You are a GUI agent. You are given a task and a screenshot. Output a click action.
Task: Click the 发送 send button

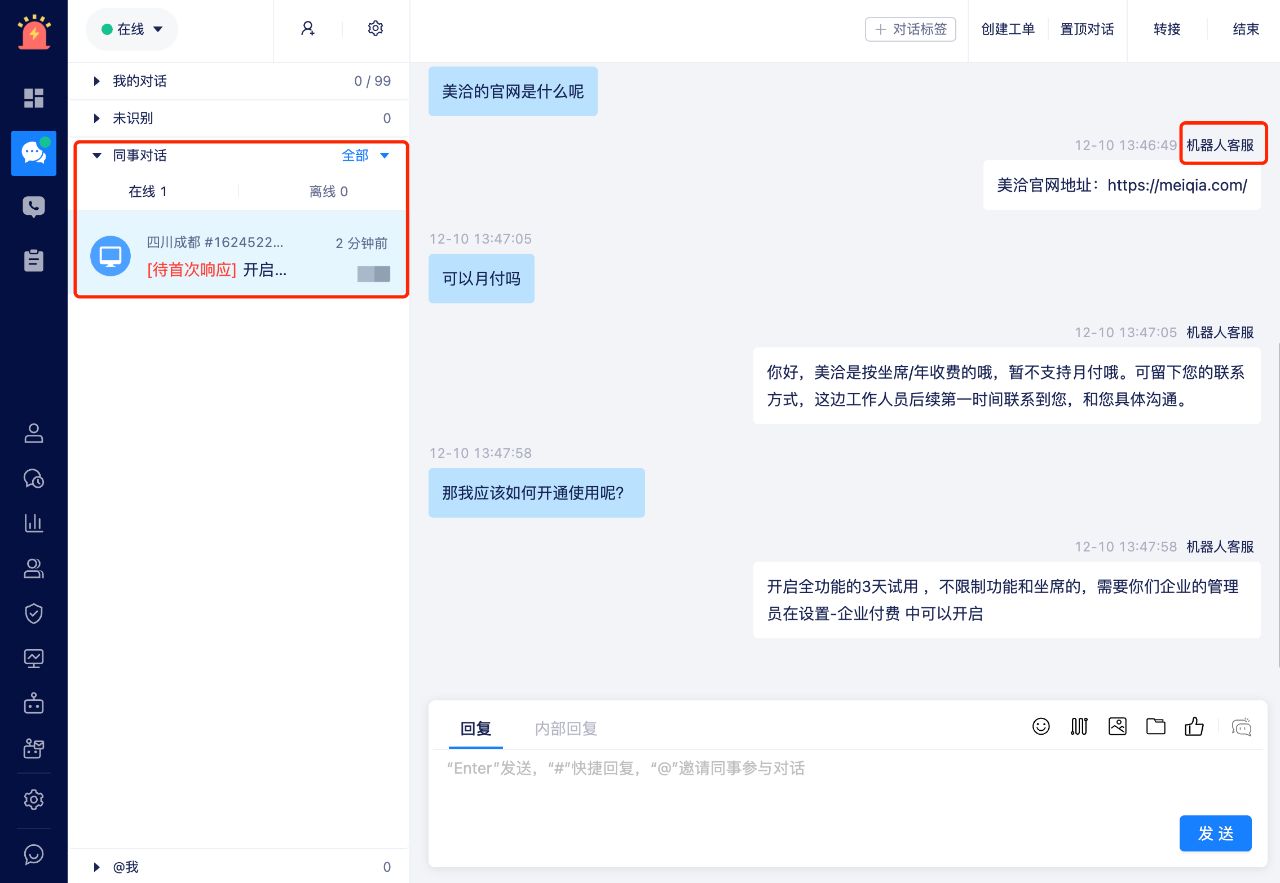(x=1216, y=833)
